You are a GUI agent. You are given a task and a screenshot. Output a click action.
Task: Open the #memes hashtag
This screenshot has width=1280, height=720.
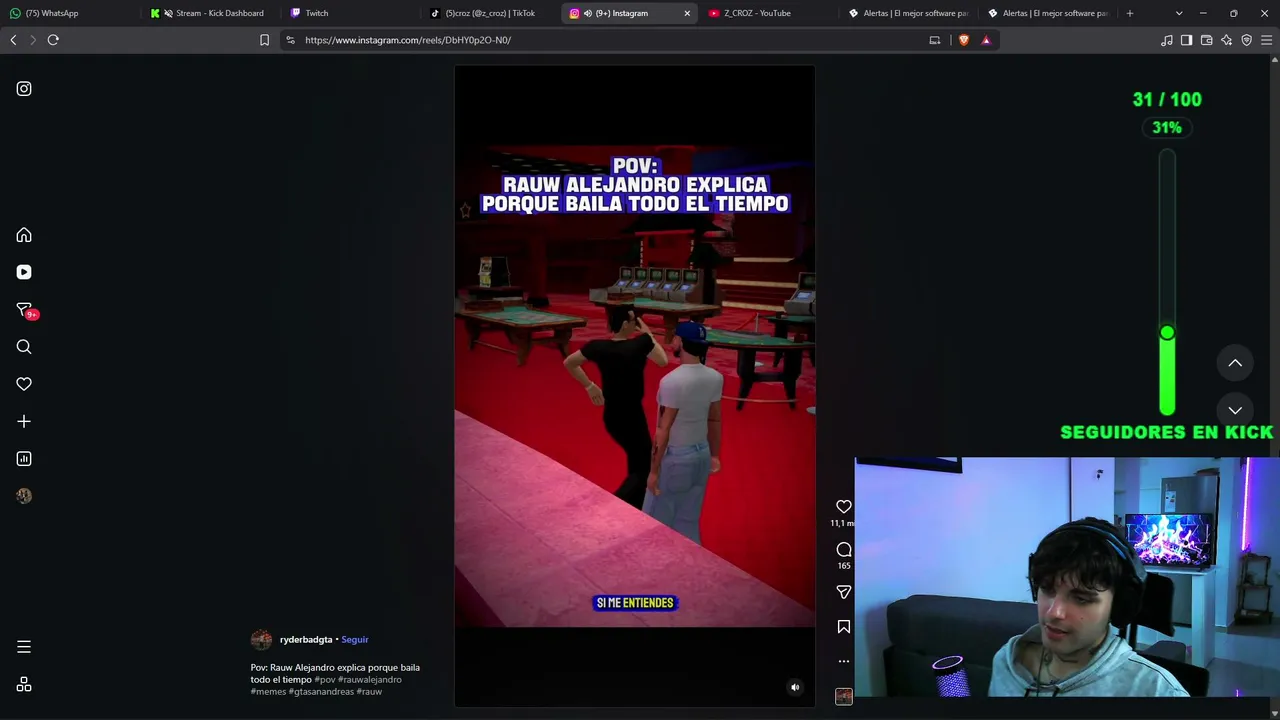point(268,692)
